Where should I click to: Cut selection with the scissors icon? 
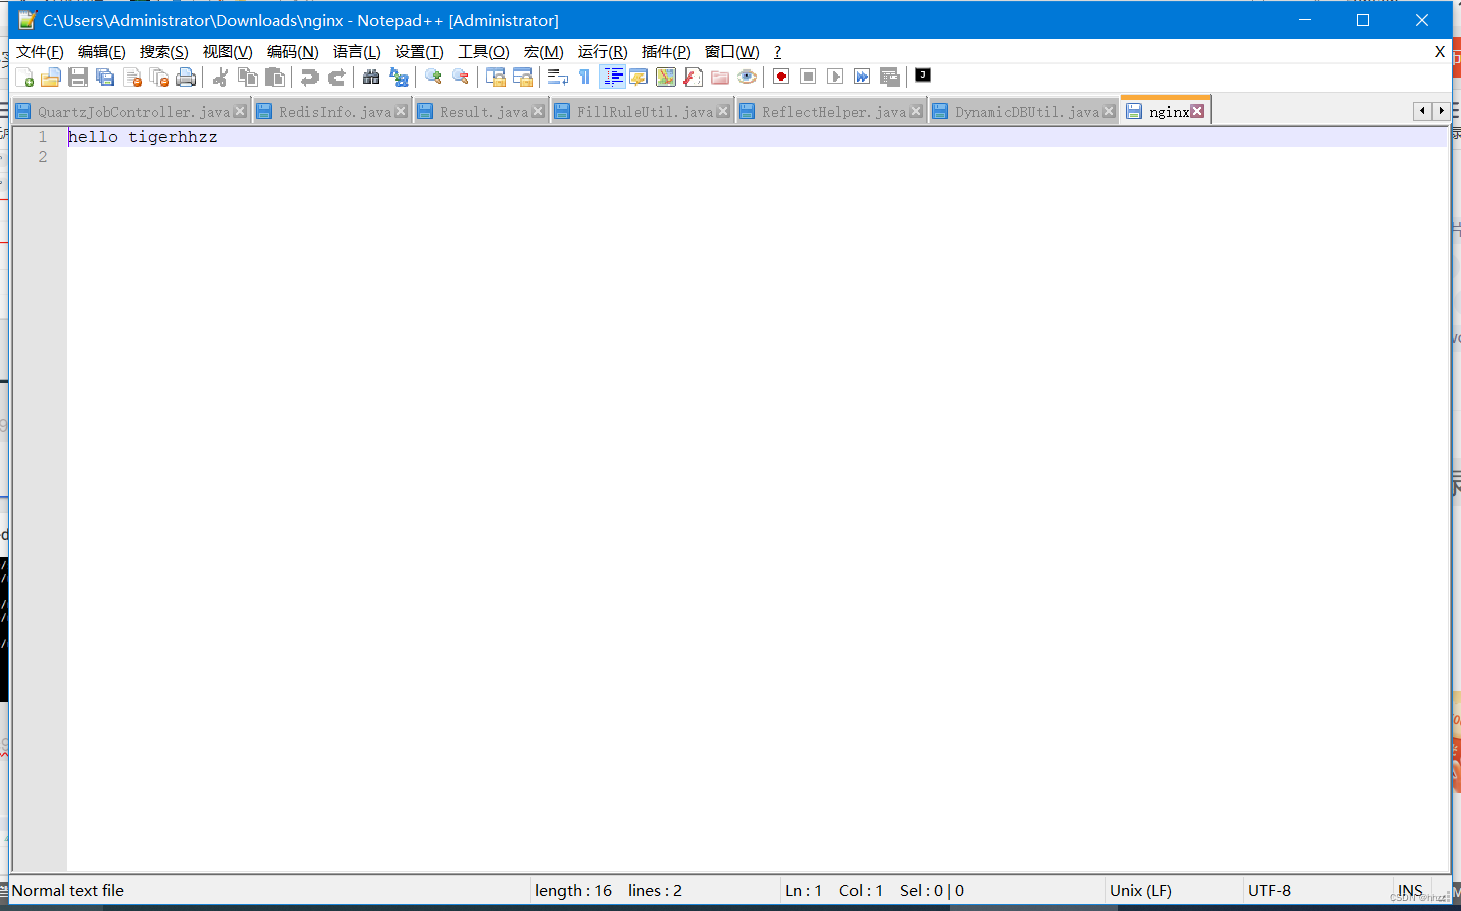[x=221, y=77]
